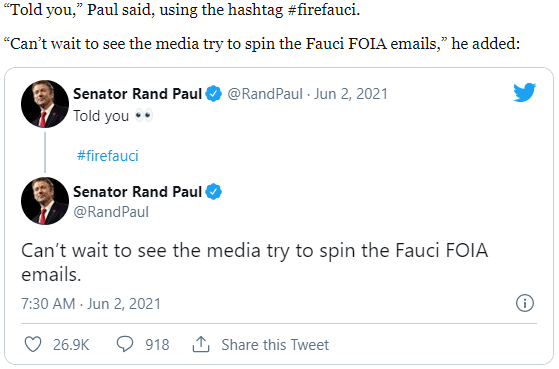The image size is (559, 369).
Task: Open the lower Rand Paul avatar
Action: click(x=45, y=201)
